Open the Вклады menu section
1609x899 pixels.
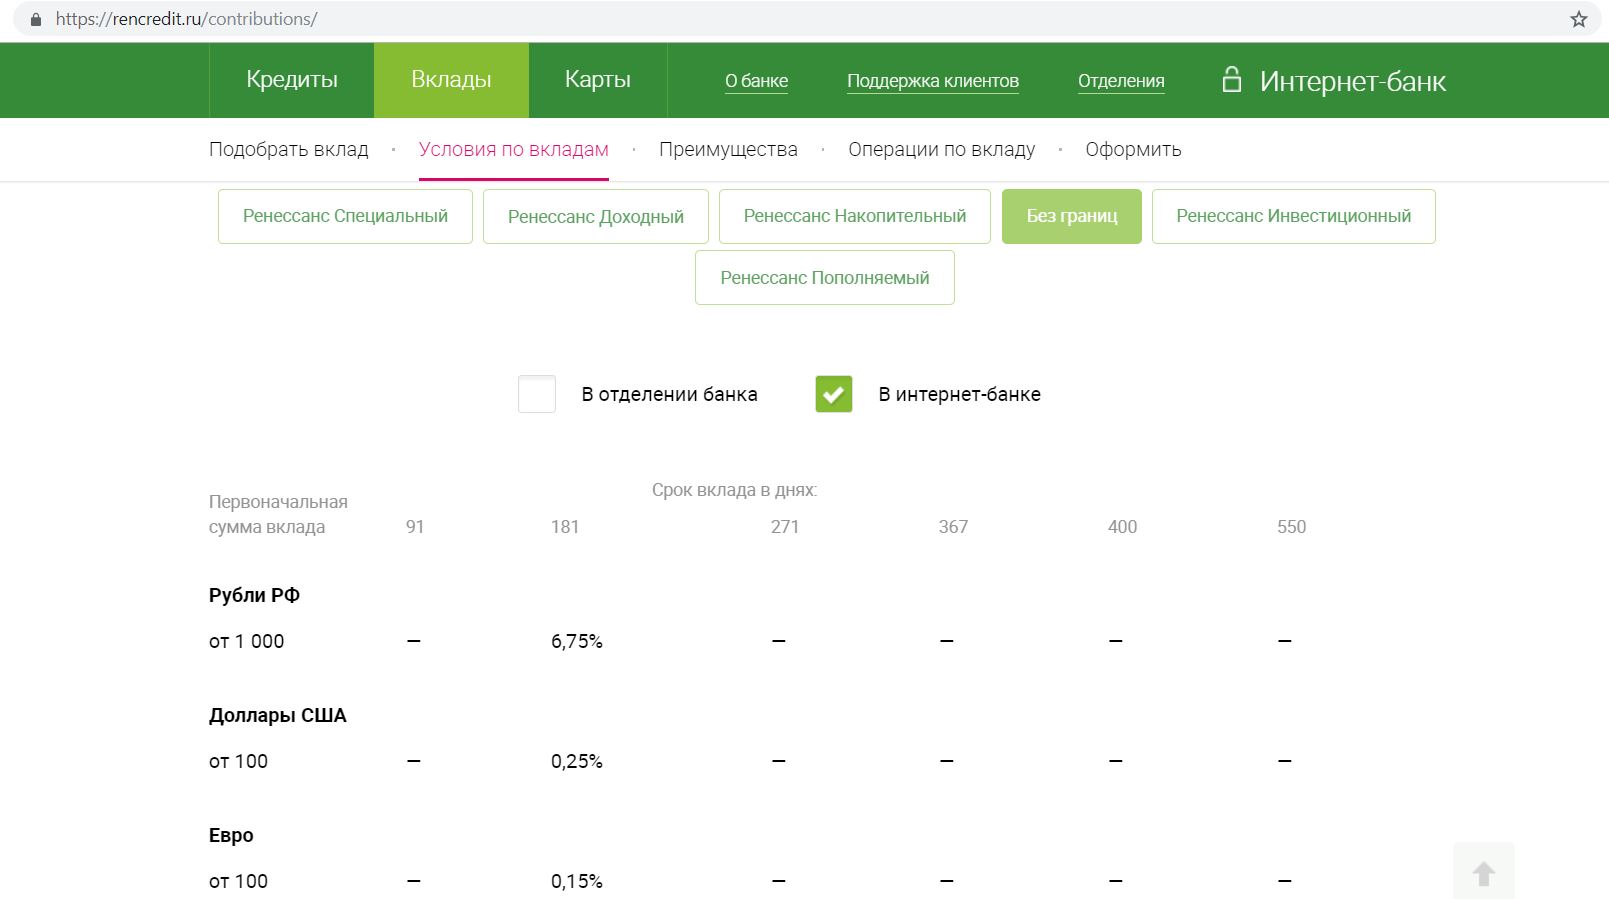(451, 80)
